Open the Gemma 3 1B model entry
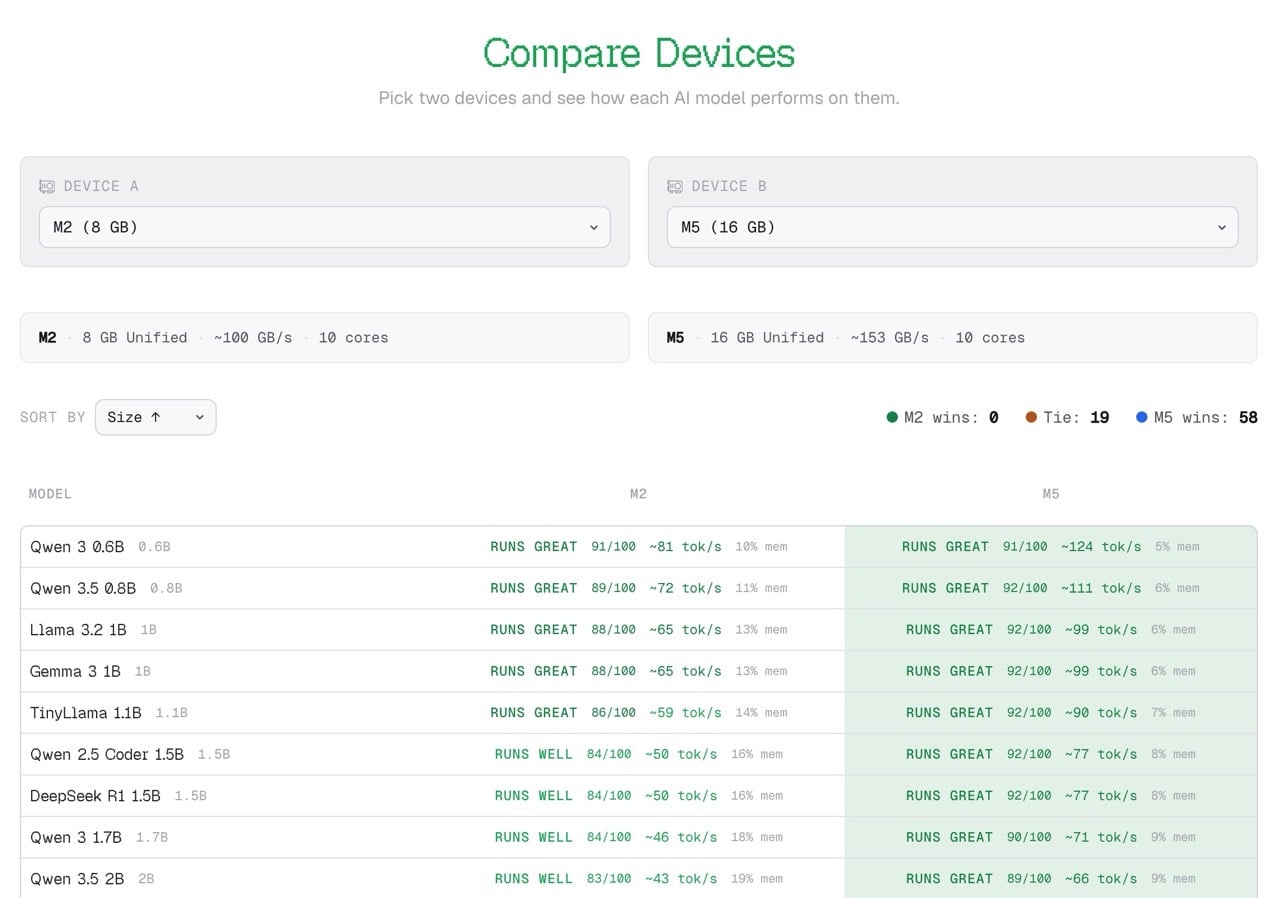This screenshot has height=898, width=1280. pos(75,671)
